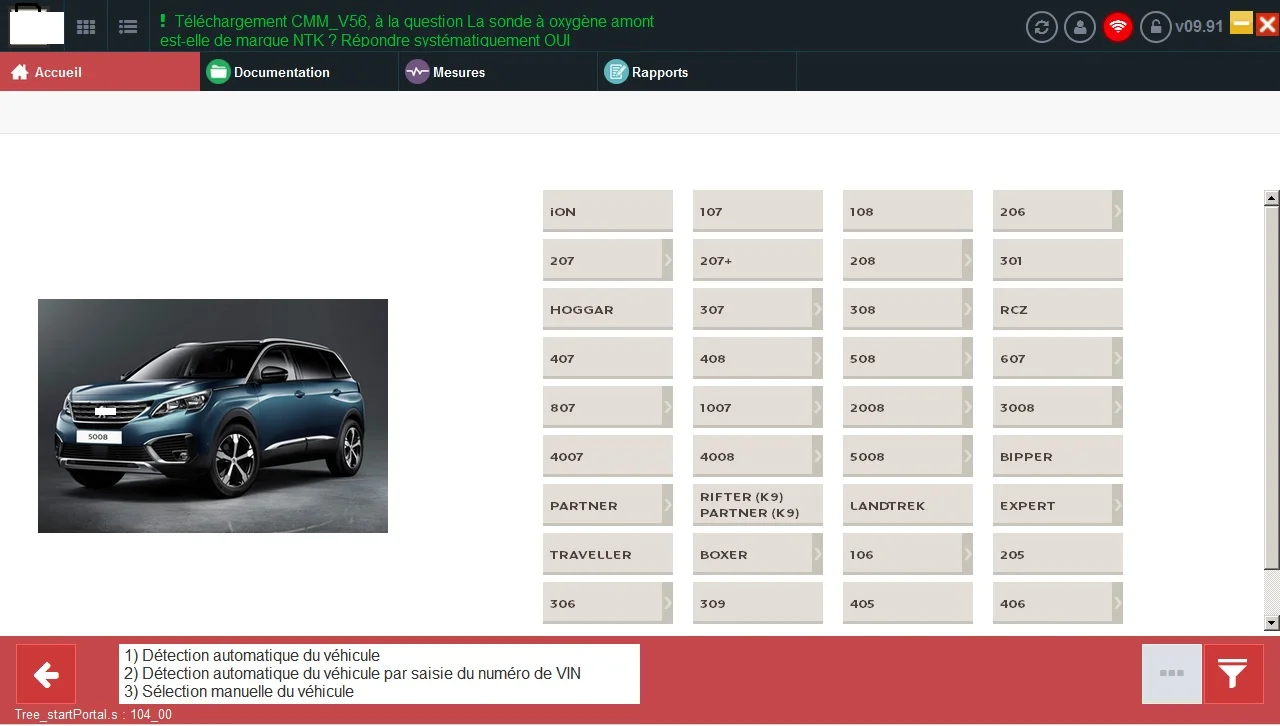Expand the 807 submenu arrow
Screen dimensions: 1280x726
667,407
